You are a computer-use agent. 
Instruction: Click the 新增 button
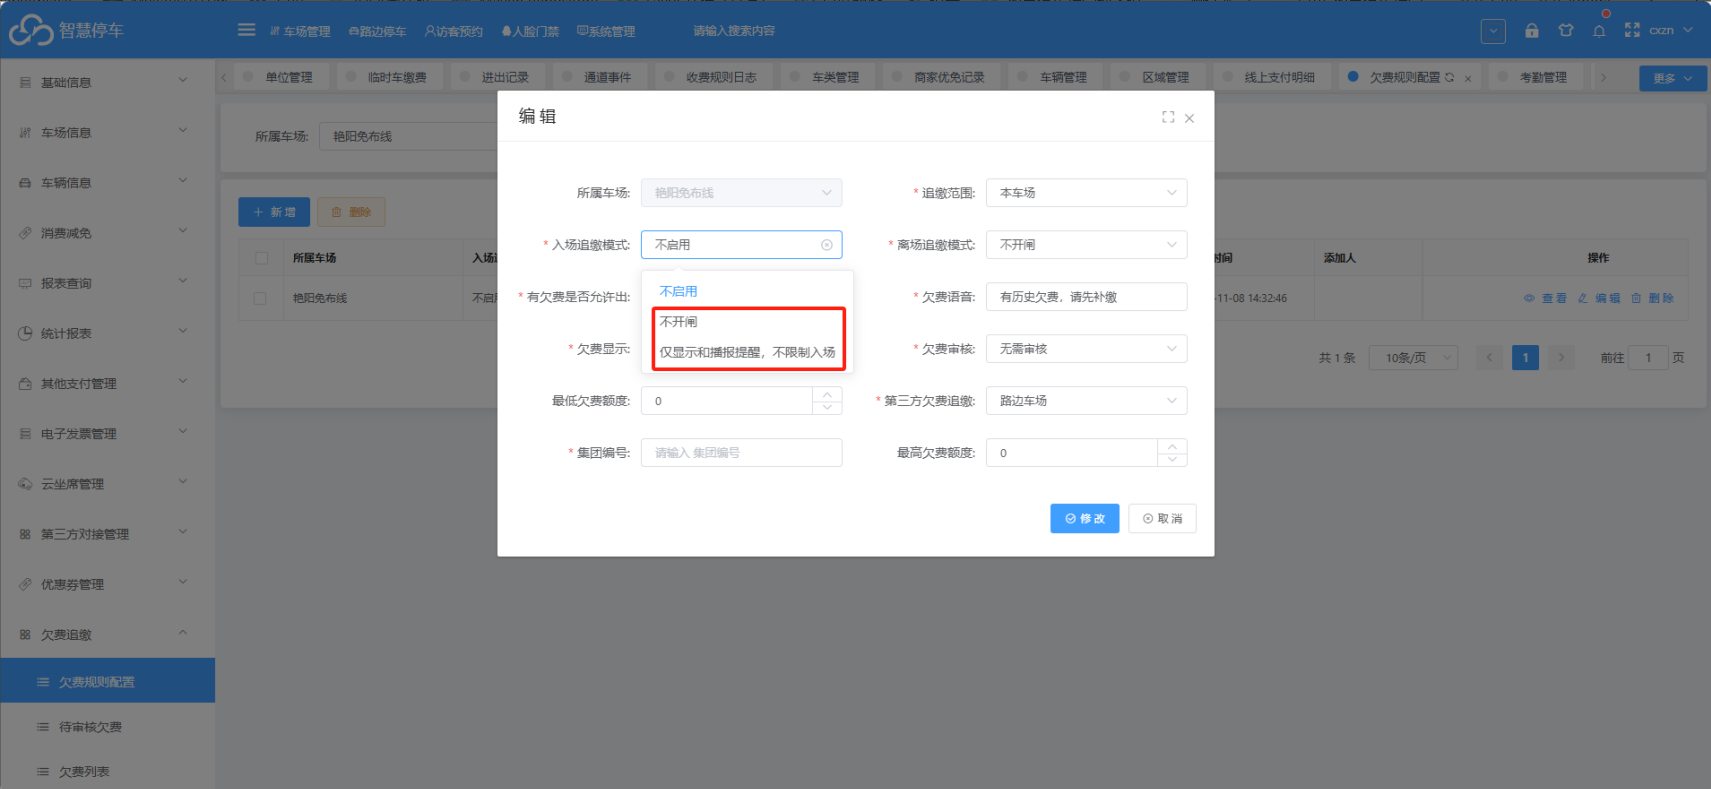(274, 212)
